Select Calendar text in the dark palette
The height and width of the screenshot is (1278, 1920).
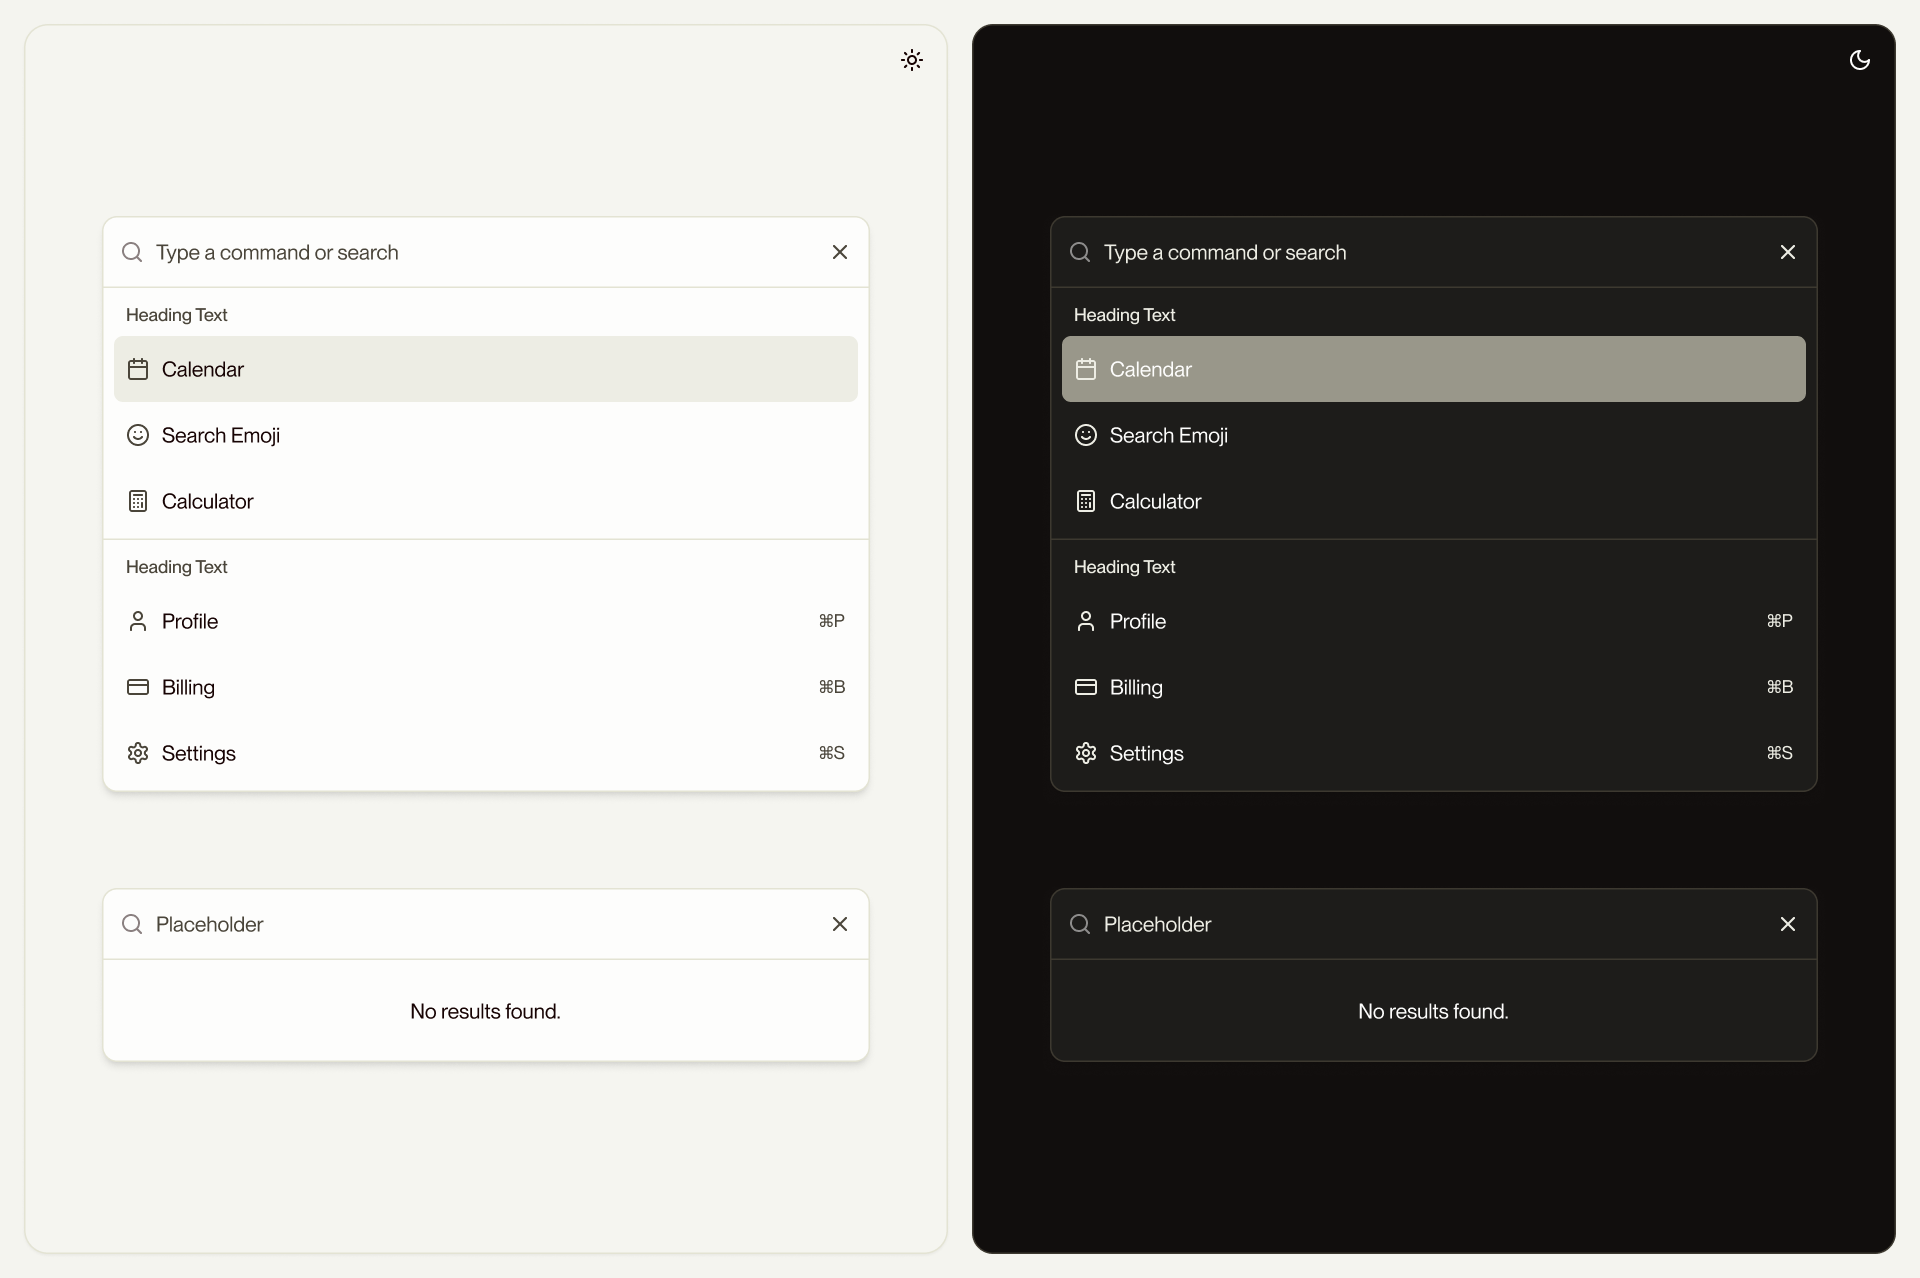pos(1151,369)
